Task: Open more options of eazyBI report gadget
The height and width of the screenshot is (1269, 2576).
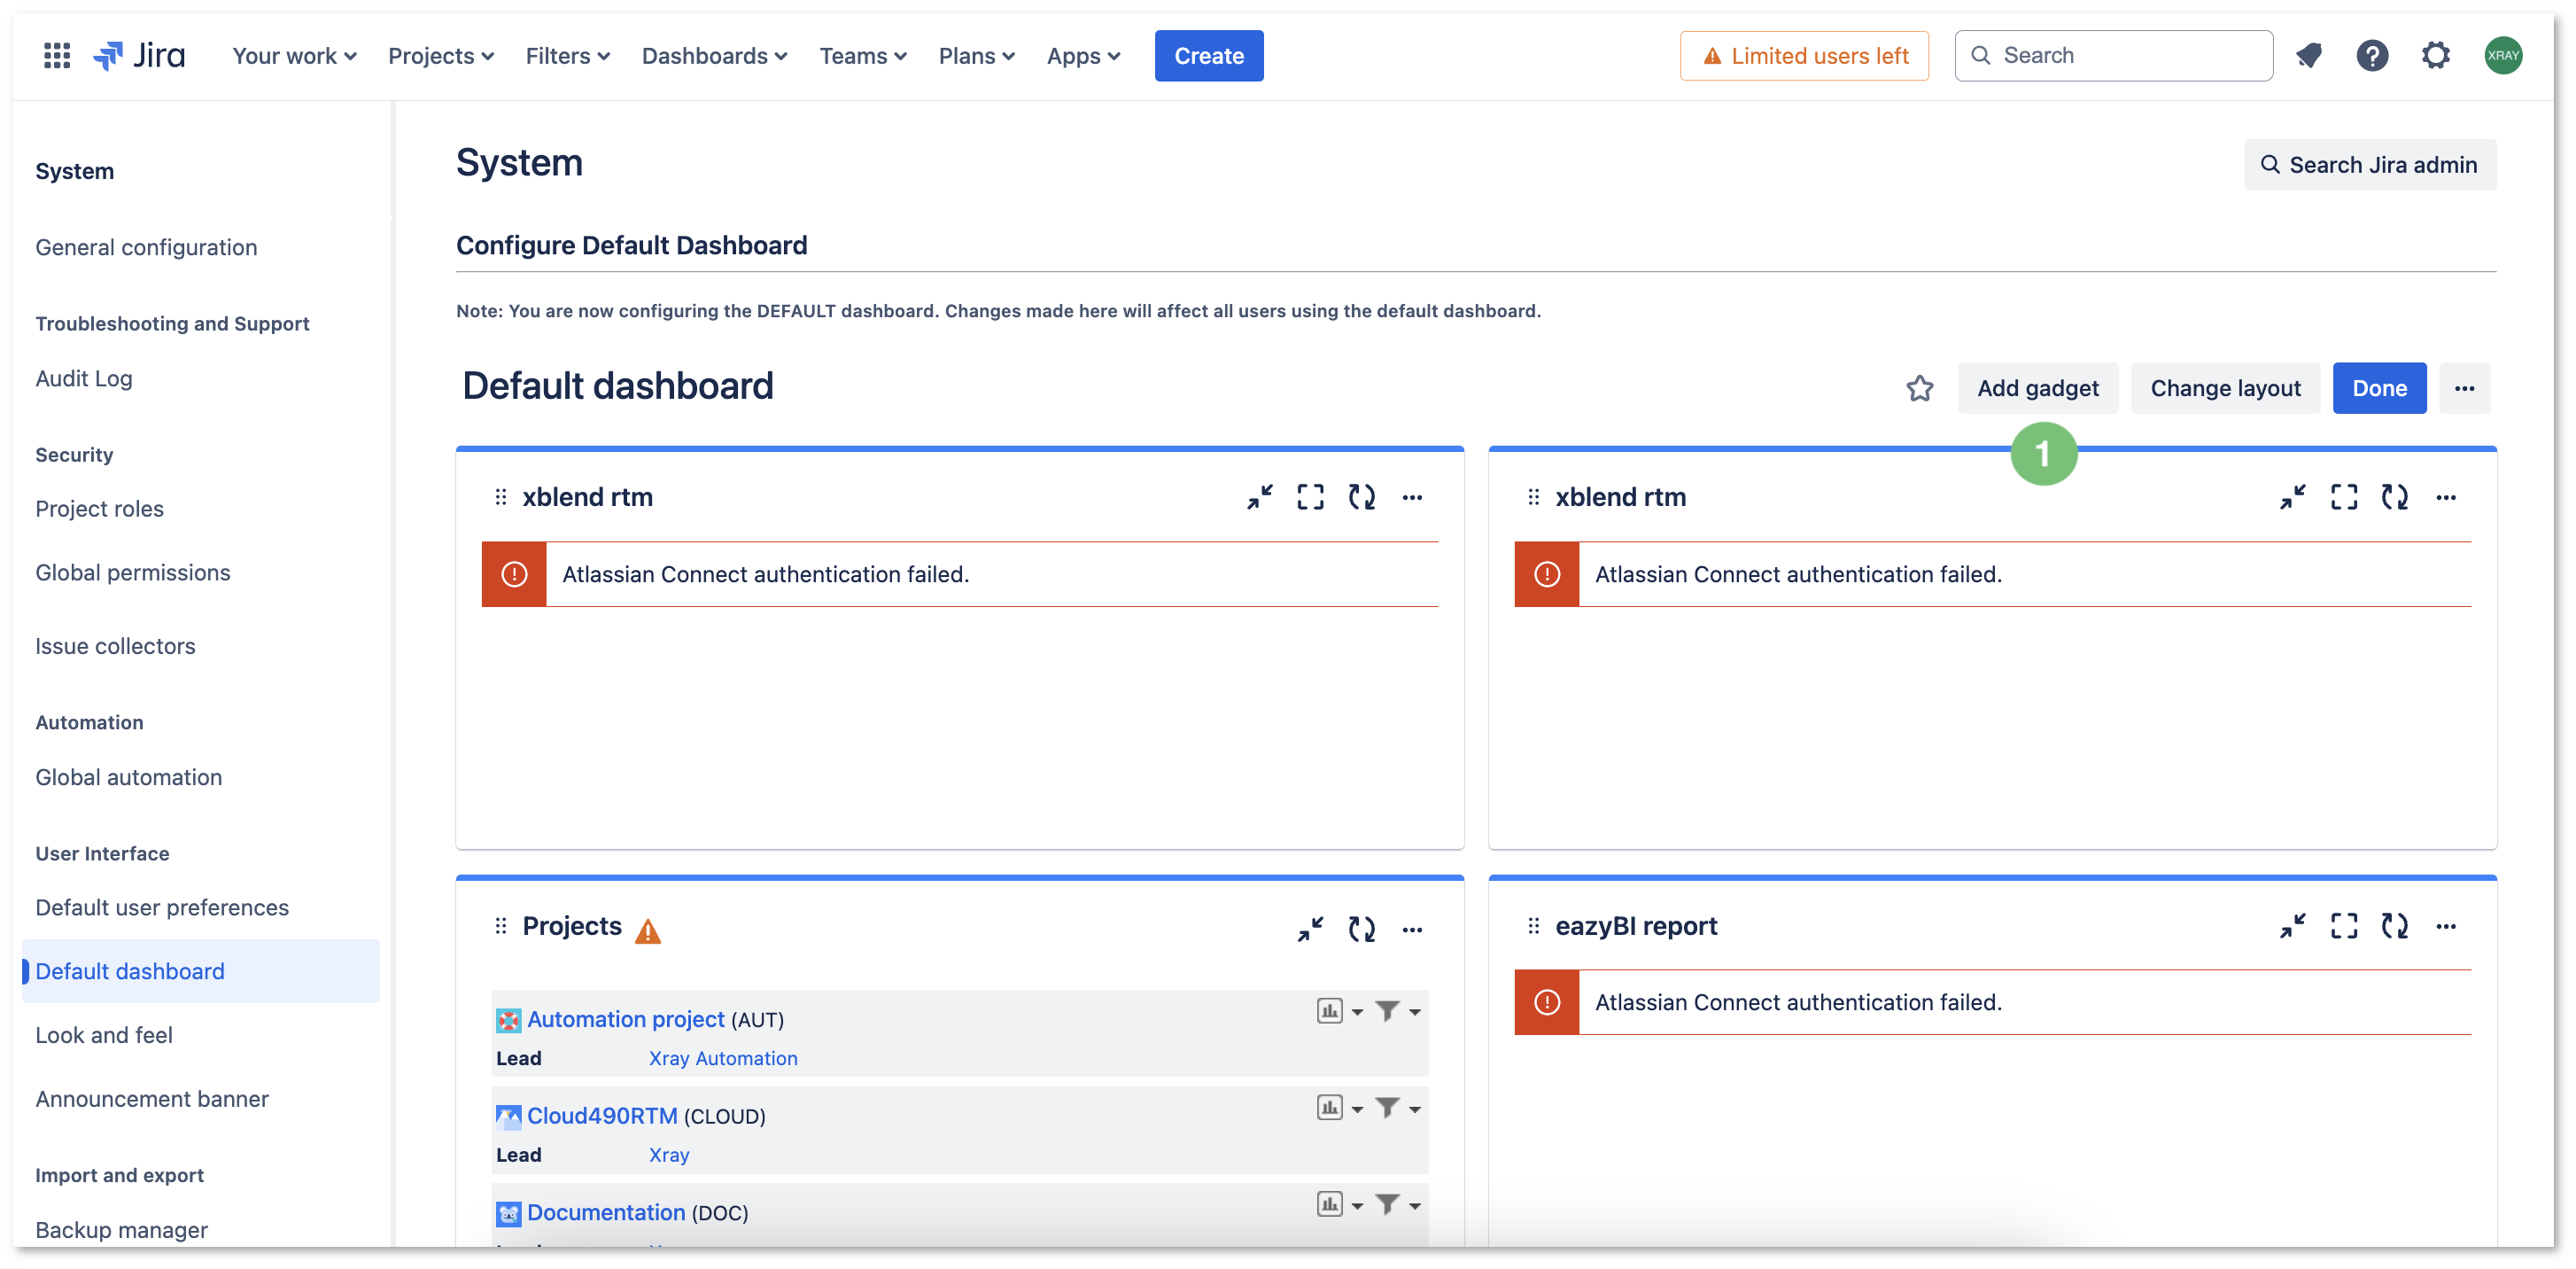Action: pyautogui.click(x=2445, y=926)
